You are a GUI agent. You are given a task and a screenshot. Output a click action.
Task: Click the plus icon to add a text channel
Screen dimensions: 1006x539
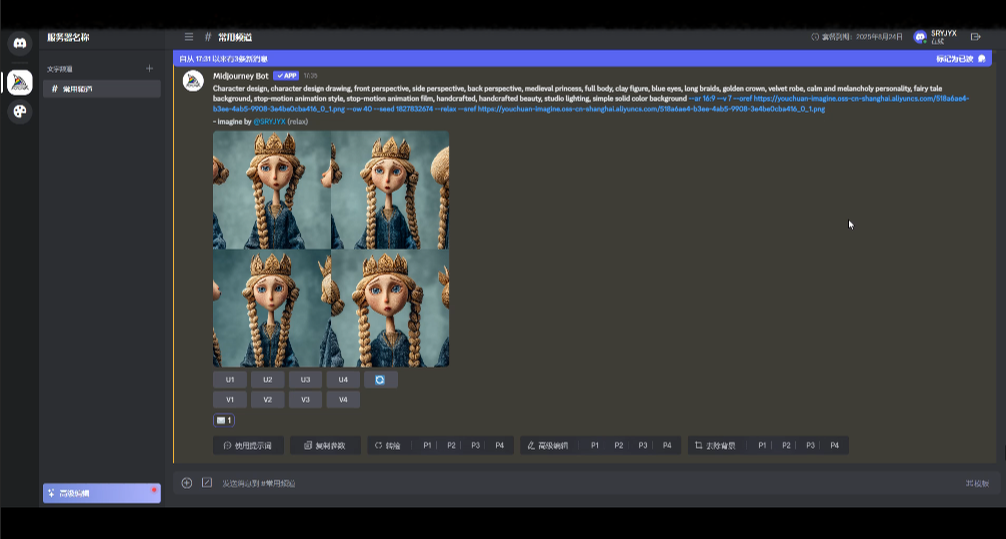[x=150, y=69]
